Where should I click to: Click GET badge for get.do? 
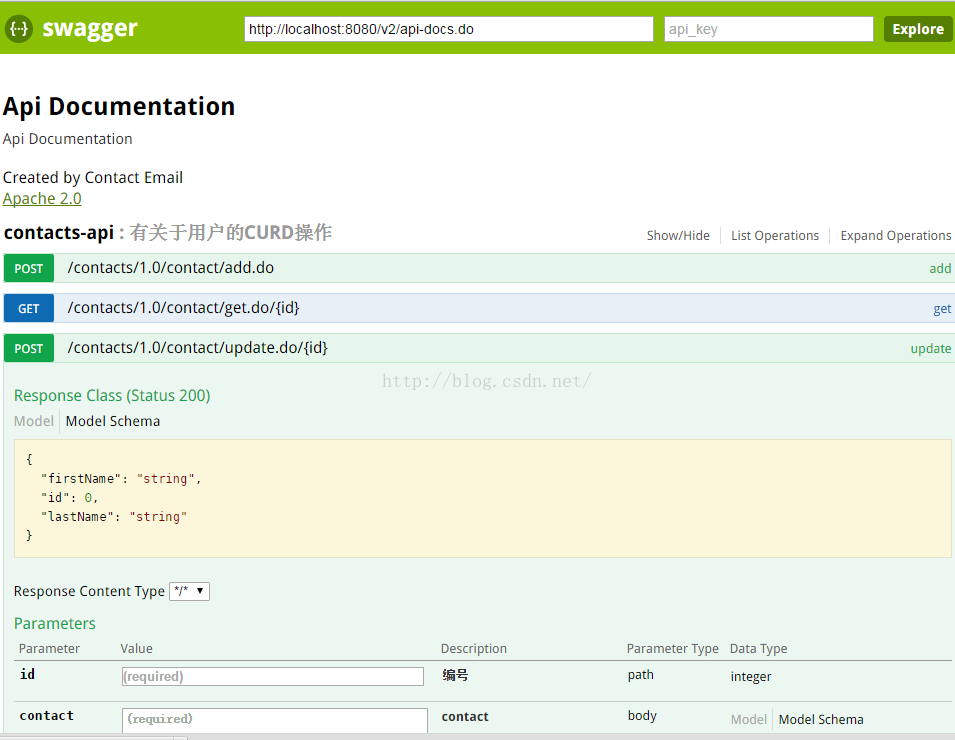pos(29,309)
